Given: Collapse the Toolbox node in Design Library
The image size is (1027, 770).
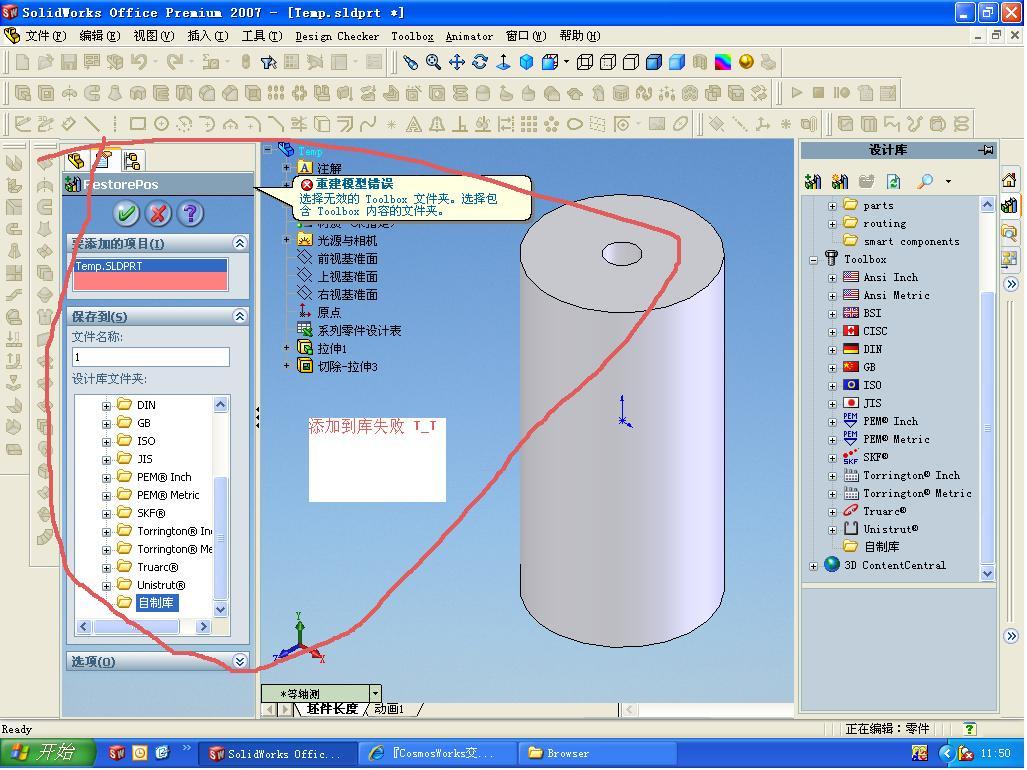Looking at the screenshot, I should point(813,260).
